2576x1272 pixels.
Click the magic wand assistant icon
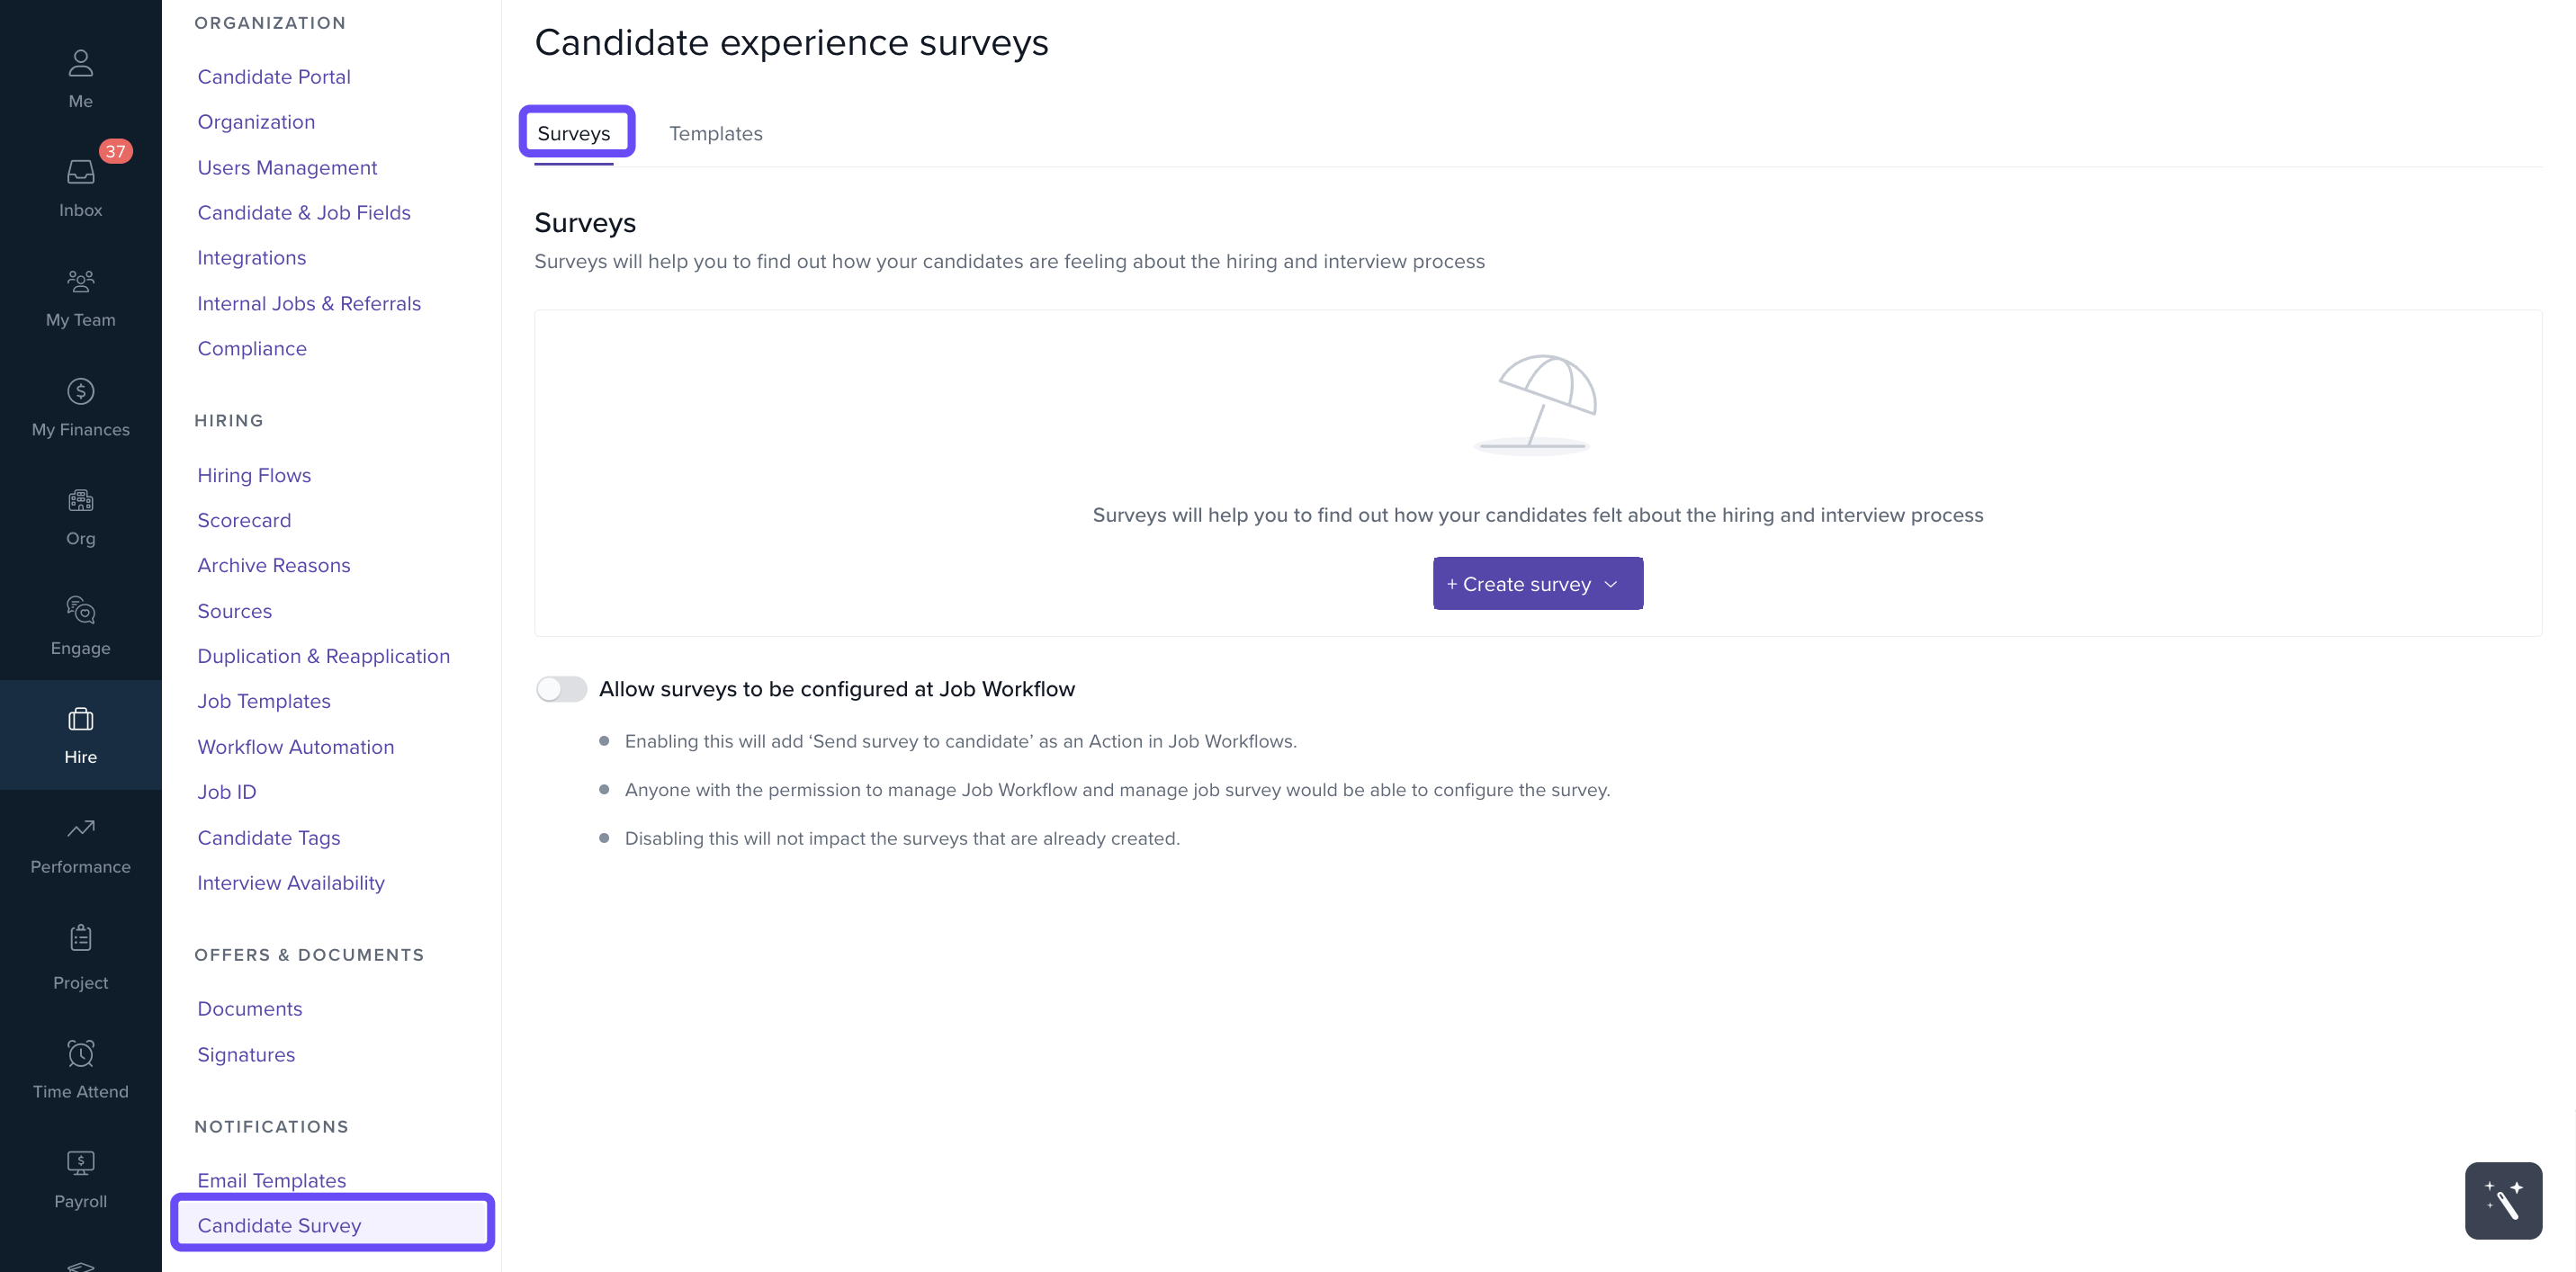(x=2502, y=1200)
